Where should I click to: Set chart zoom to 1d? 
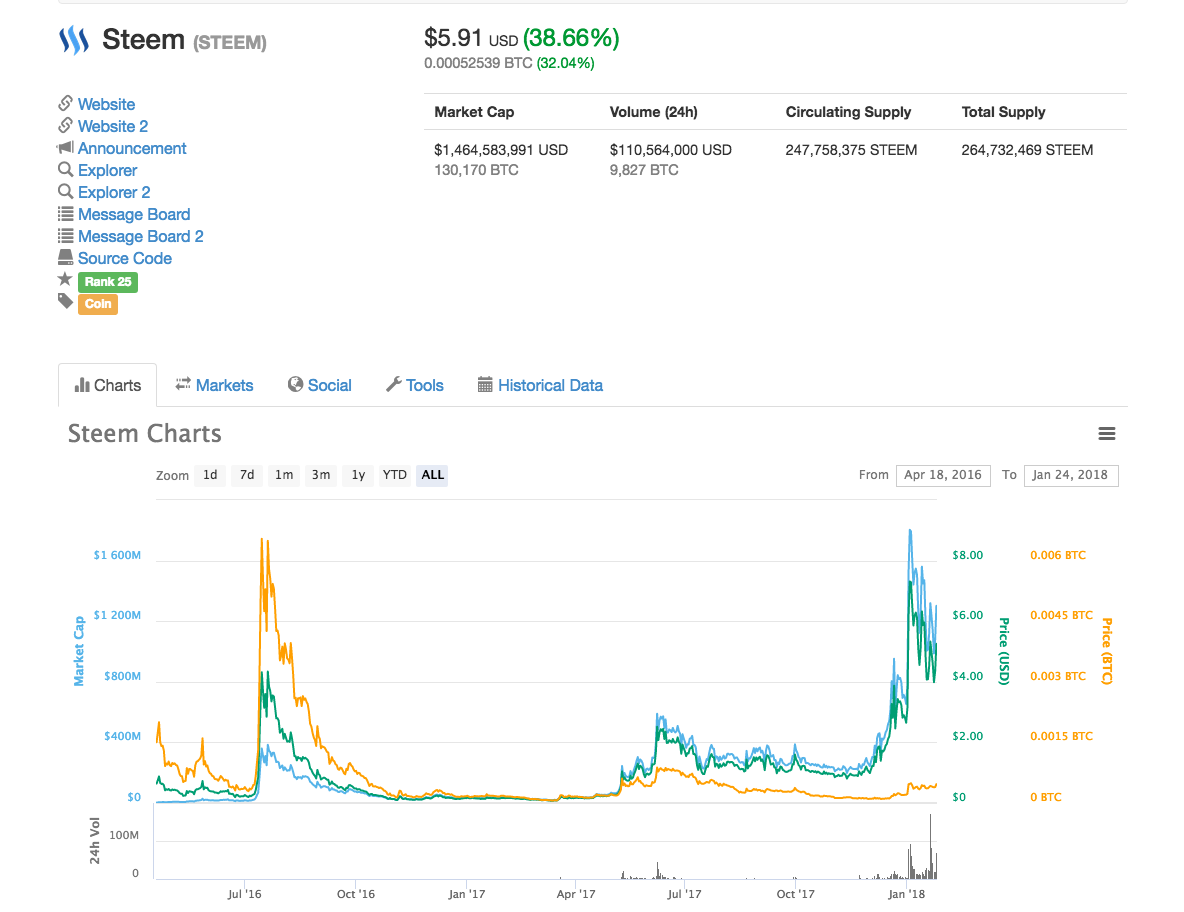(x=210, y=475)
